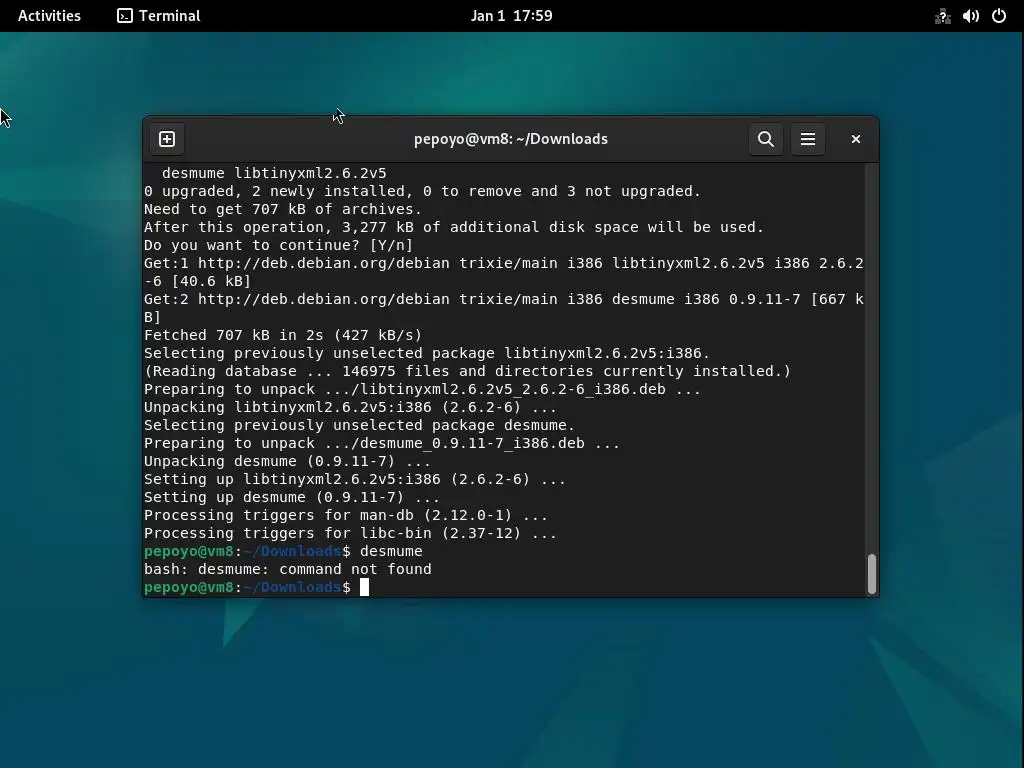Open the power menu icon
This screenshot has width=1024, height=768.
click(999, 16)
